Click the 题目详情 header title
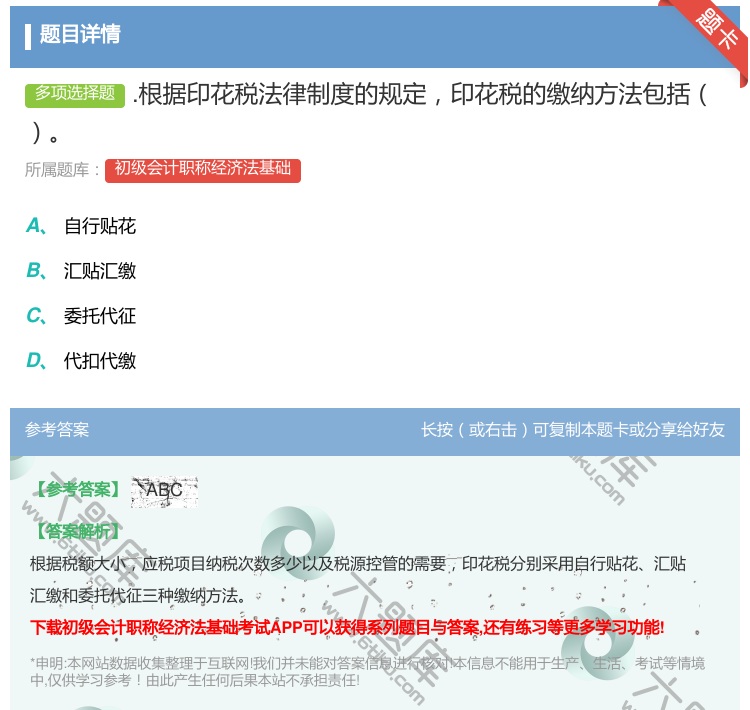 80,34
